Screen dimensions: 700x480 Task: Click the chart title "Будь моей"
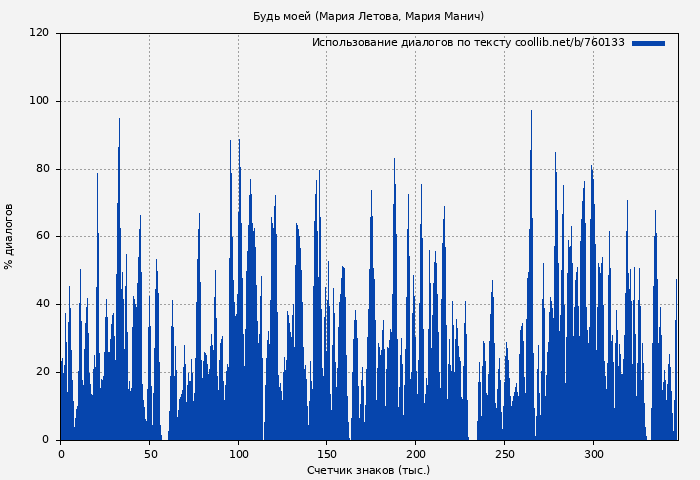coord(368,16)
